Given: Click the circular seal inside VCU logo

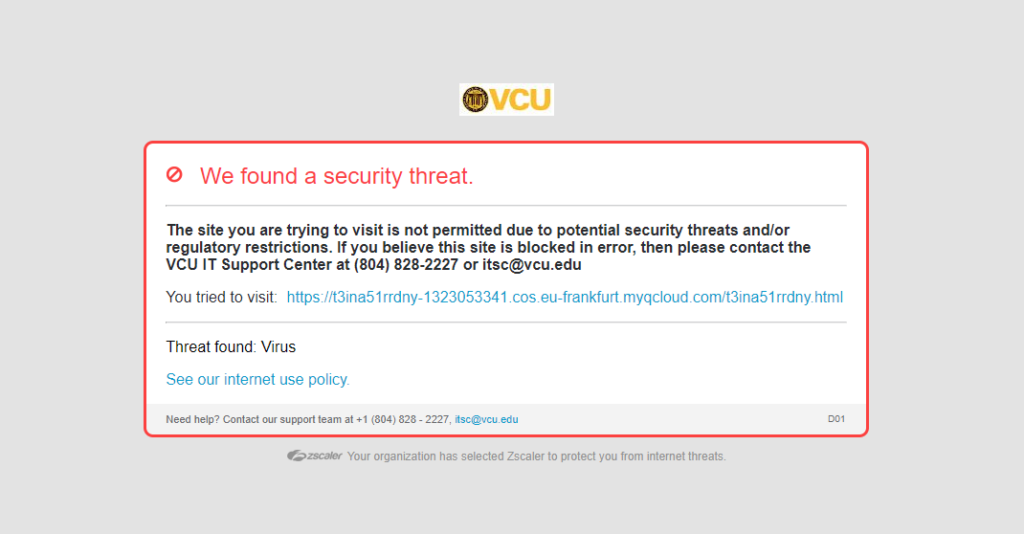Looking at the screenshot, I should point(475,99).
